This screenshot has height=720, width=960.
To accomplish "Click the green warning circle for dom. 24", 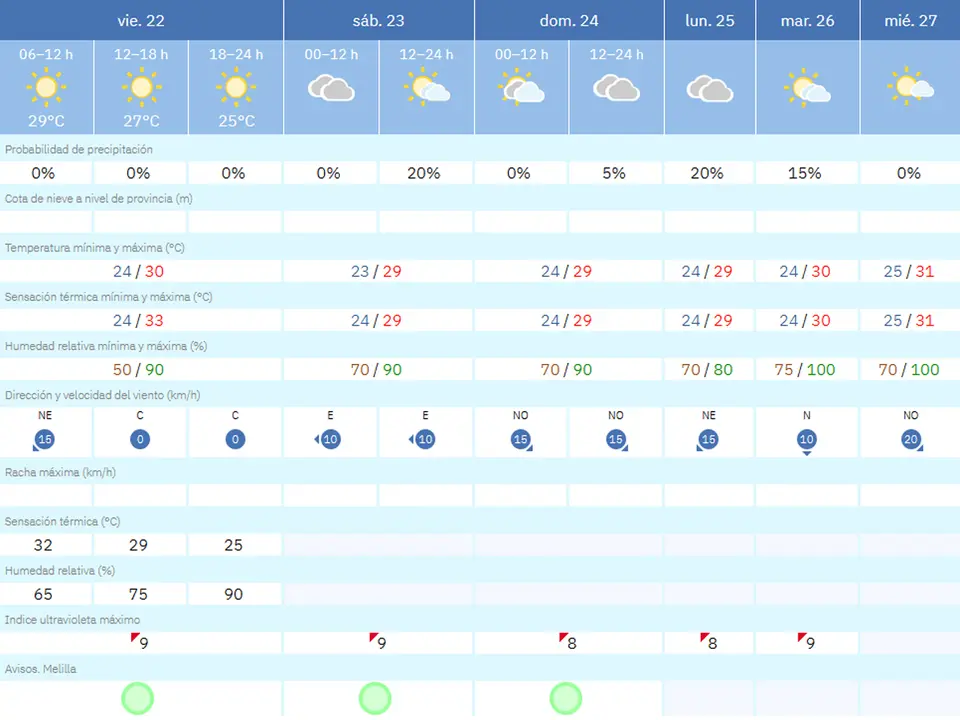I will [x=566, y=699].
